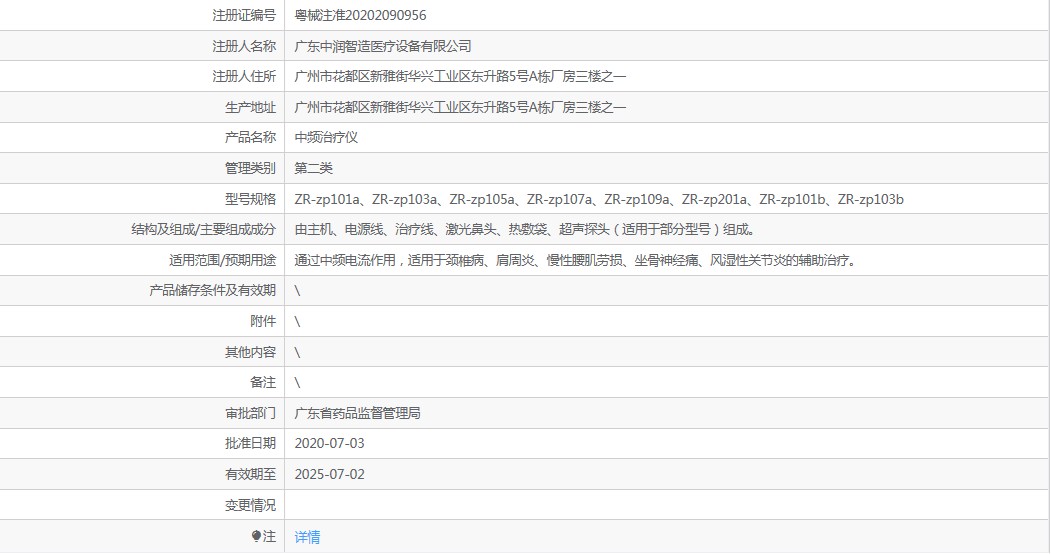This screenshot has width=1051, height=555.
Task: Click the 注册证编号 label
Action: coord(244,15)
